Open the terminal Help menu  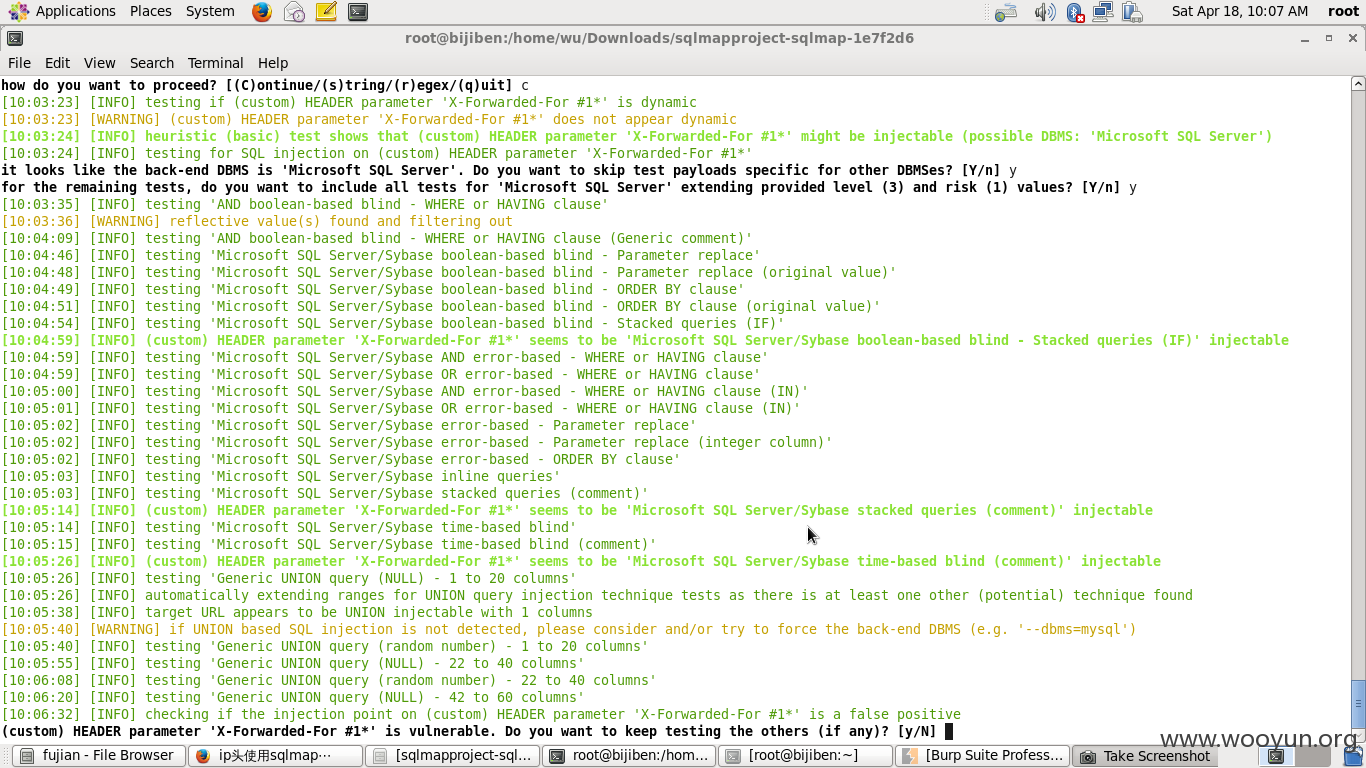273,62
